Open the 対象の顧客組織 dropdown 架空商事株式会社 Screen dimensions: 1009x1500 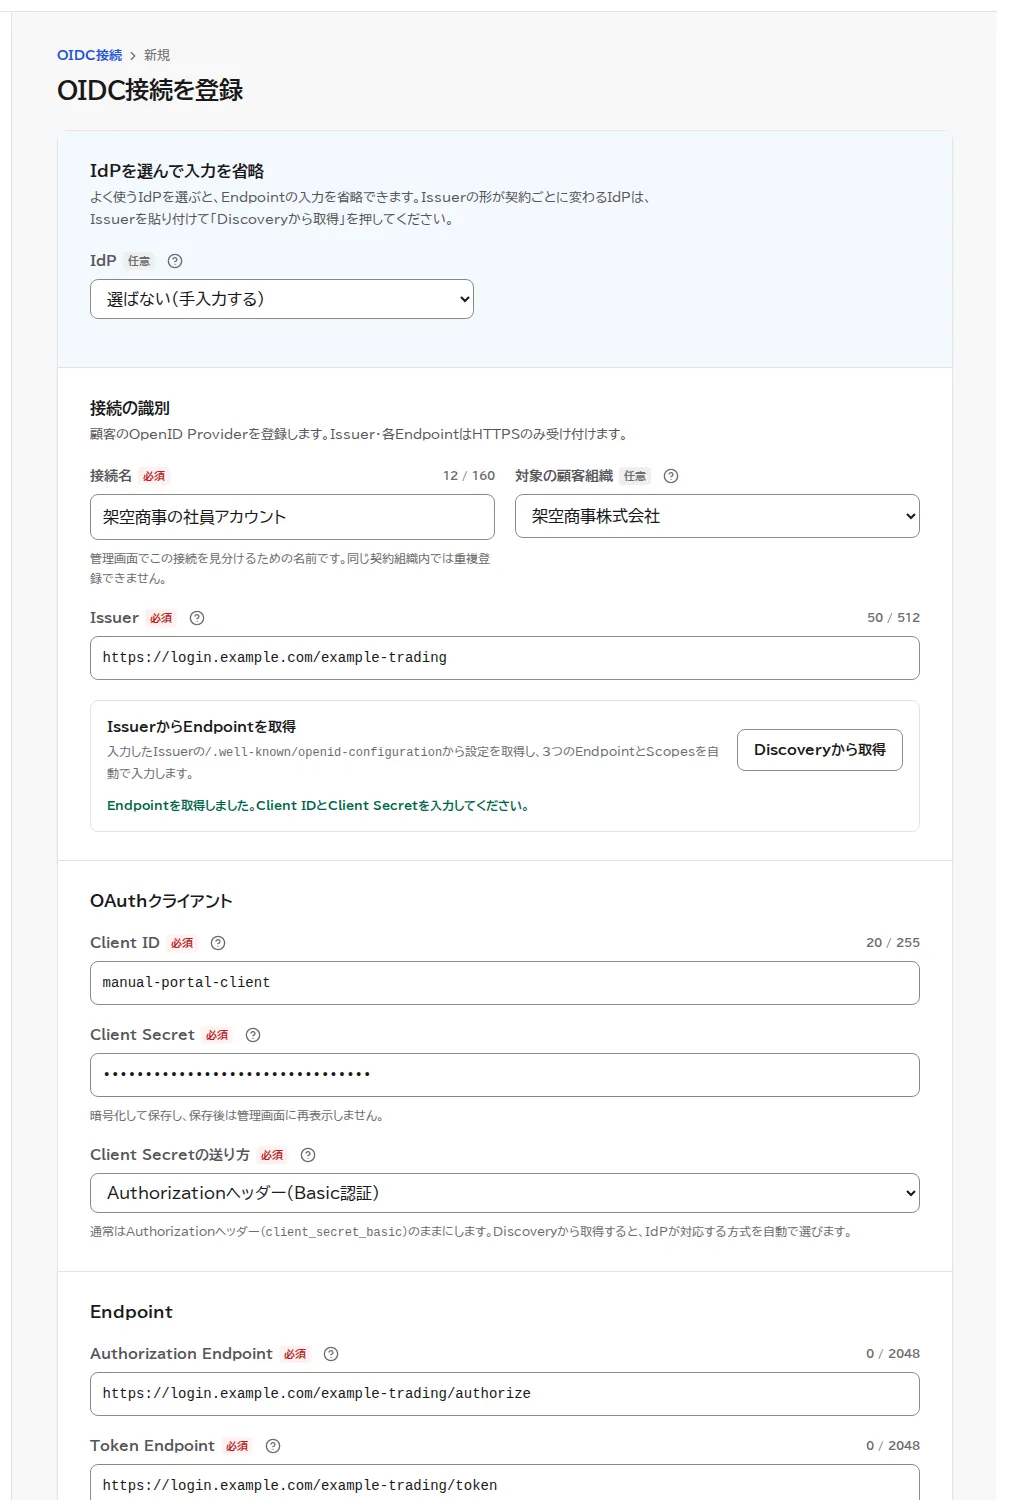pos(717,516)
